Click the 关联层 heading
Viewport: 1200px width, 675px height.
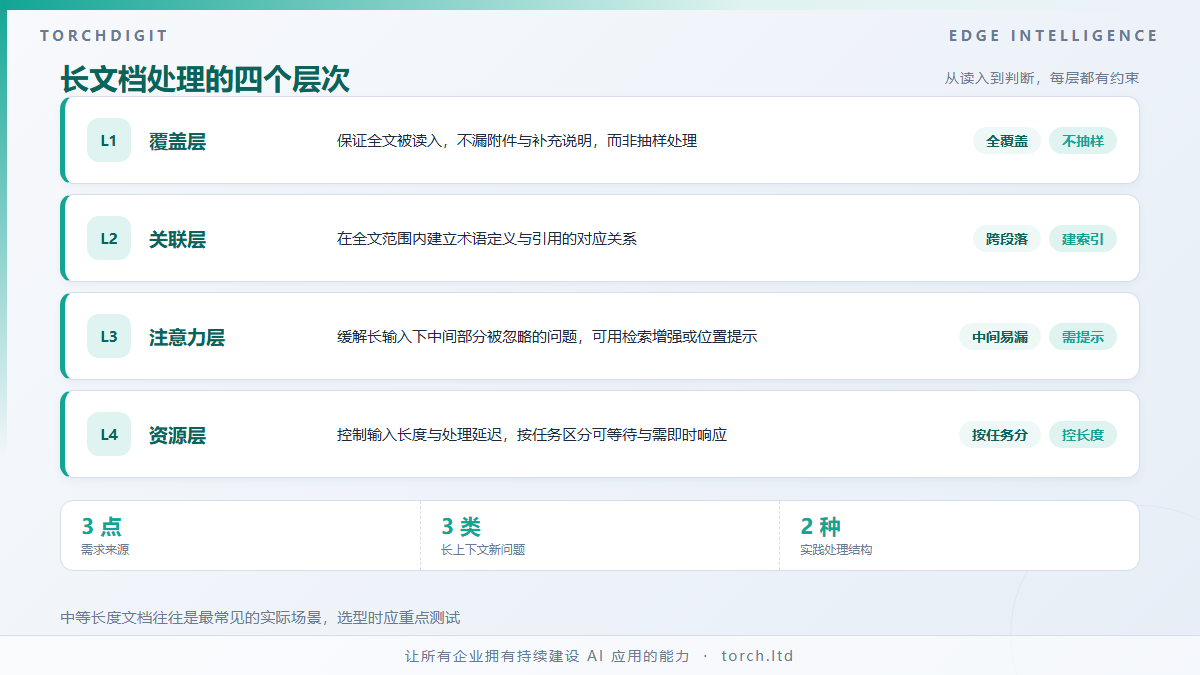click(177, 239)
